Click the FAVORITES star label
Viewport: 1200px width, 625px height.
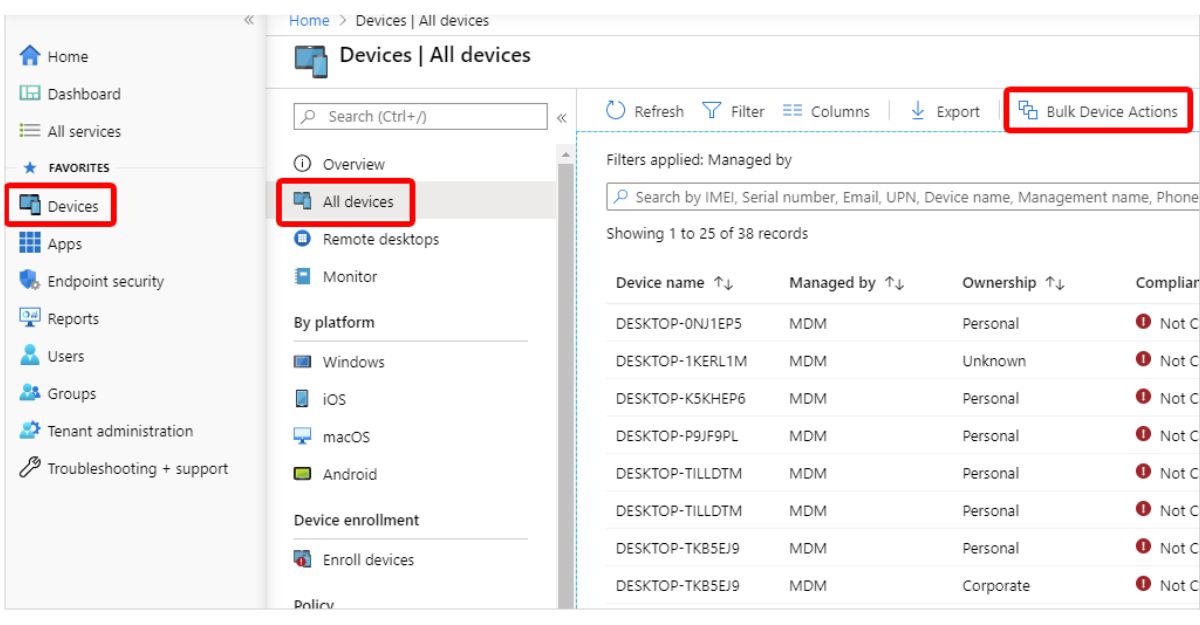pyautogui.click(x=65, y=168)
